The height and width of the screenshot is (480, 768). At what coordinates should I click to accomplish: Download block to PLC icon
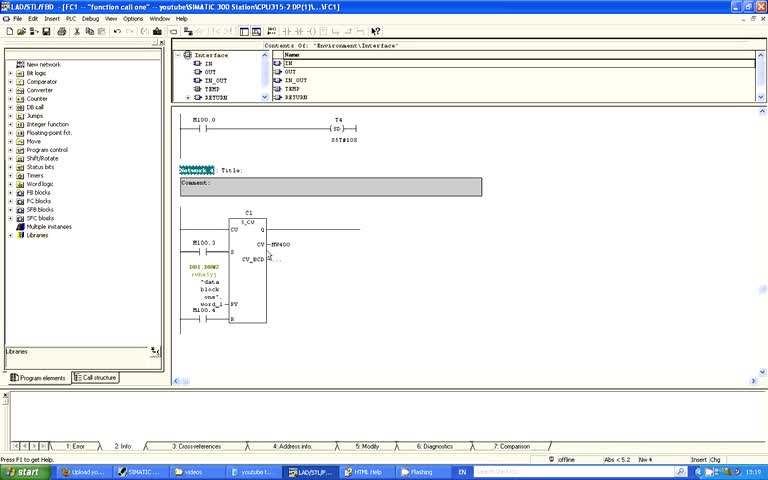[157, 31]
